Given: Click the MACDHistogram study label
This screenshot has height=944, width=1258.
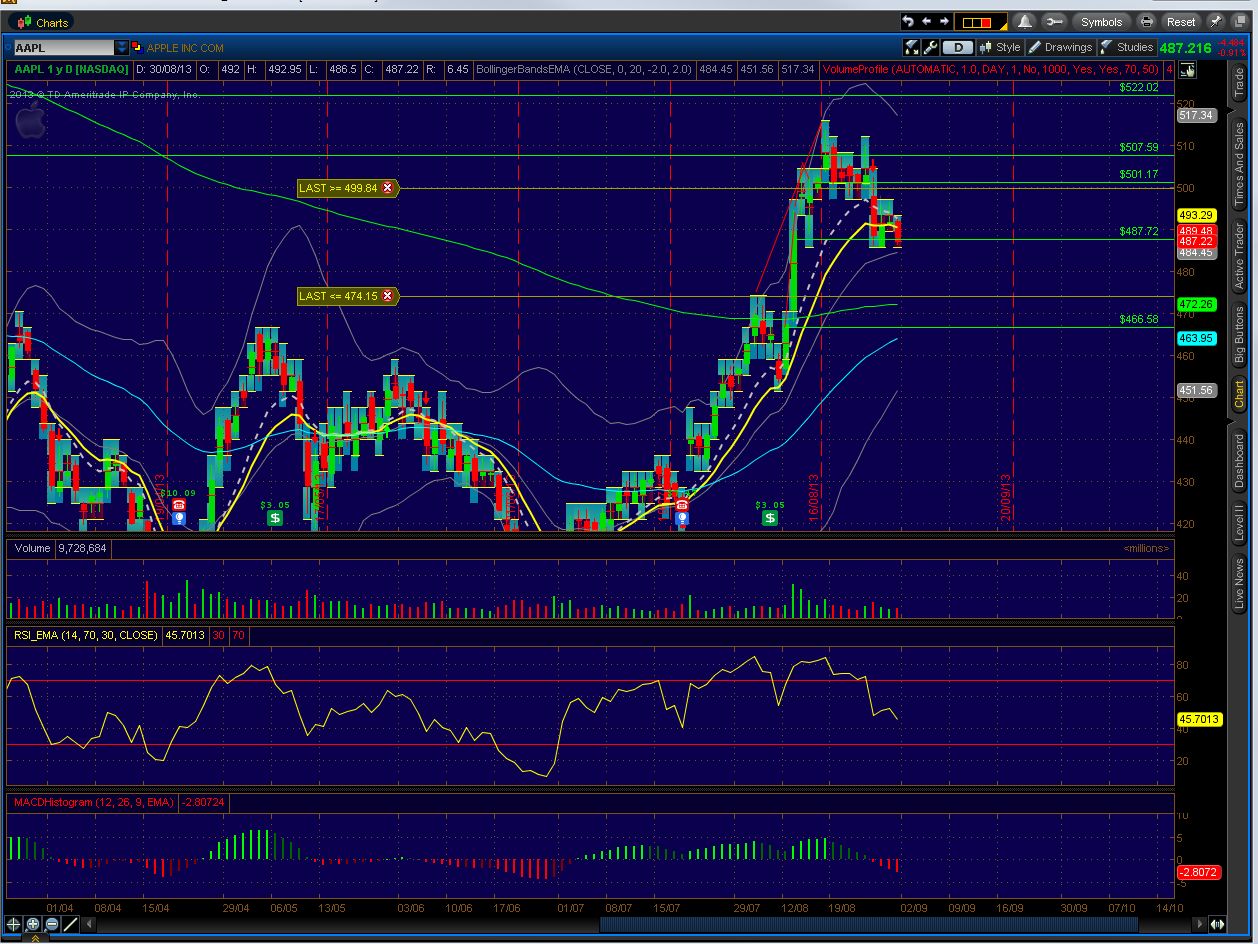Looking at the screenshot, I should pos(93,802).
